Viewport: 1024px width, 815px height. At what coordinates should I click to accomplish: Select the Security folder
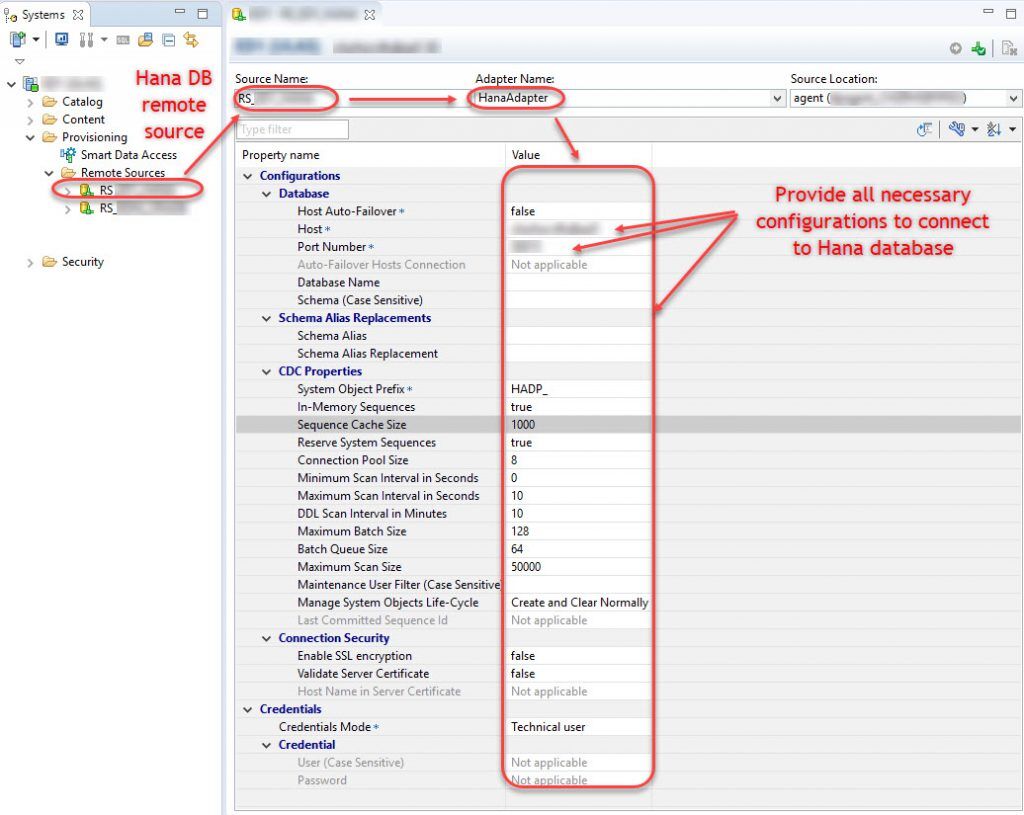[x=82, y=262]
